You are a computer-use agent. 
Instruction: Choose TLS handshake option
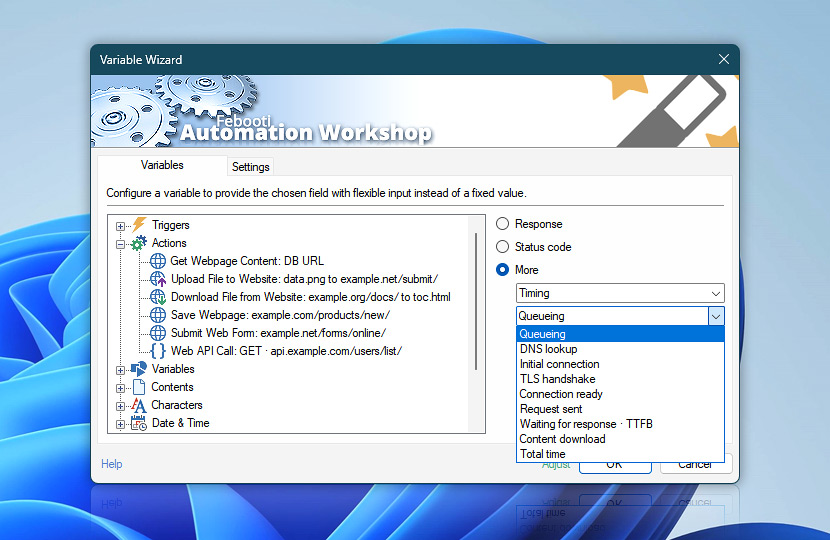[x=620, y=379]
